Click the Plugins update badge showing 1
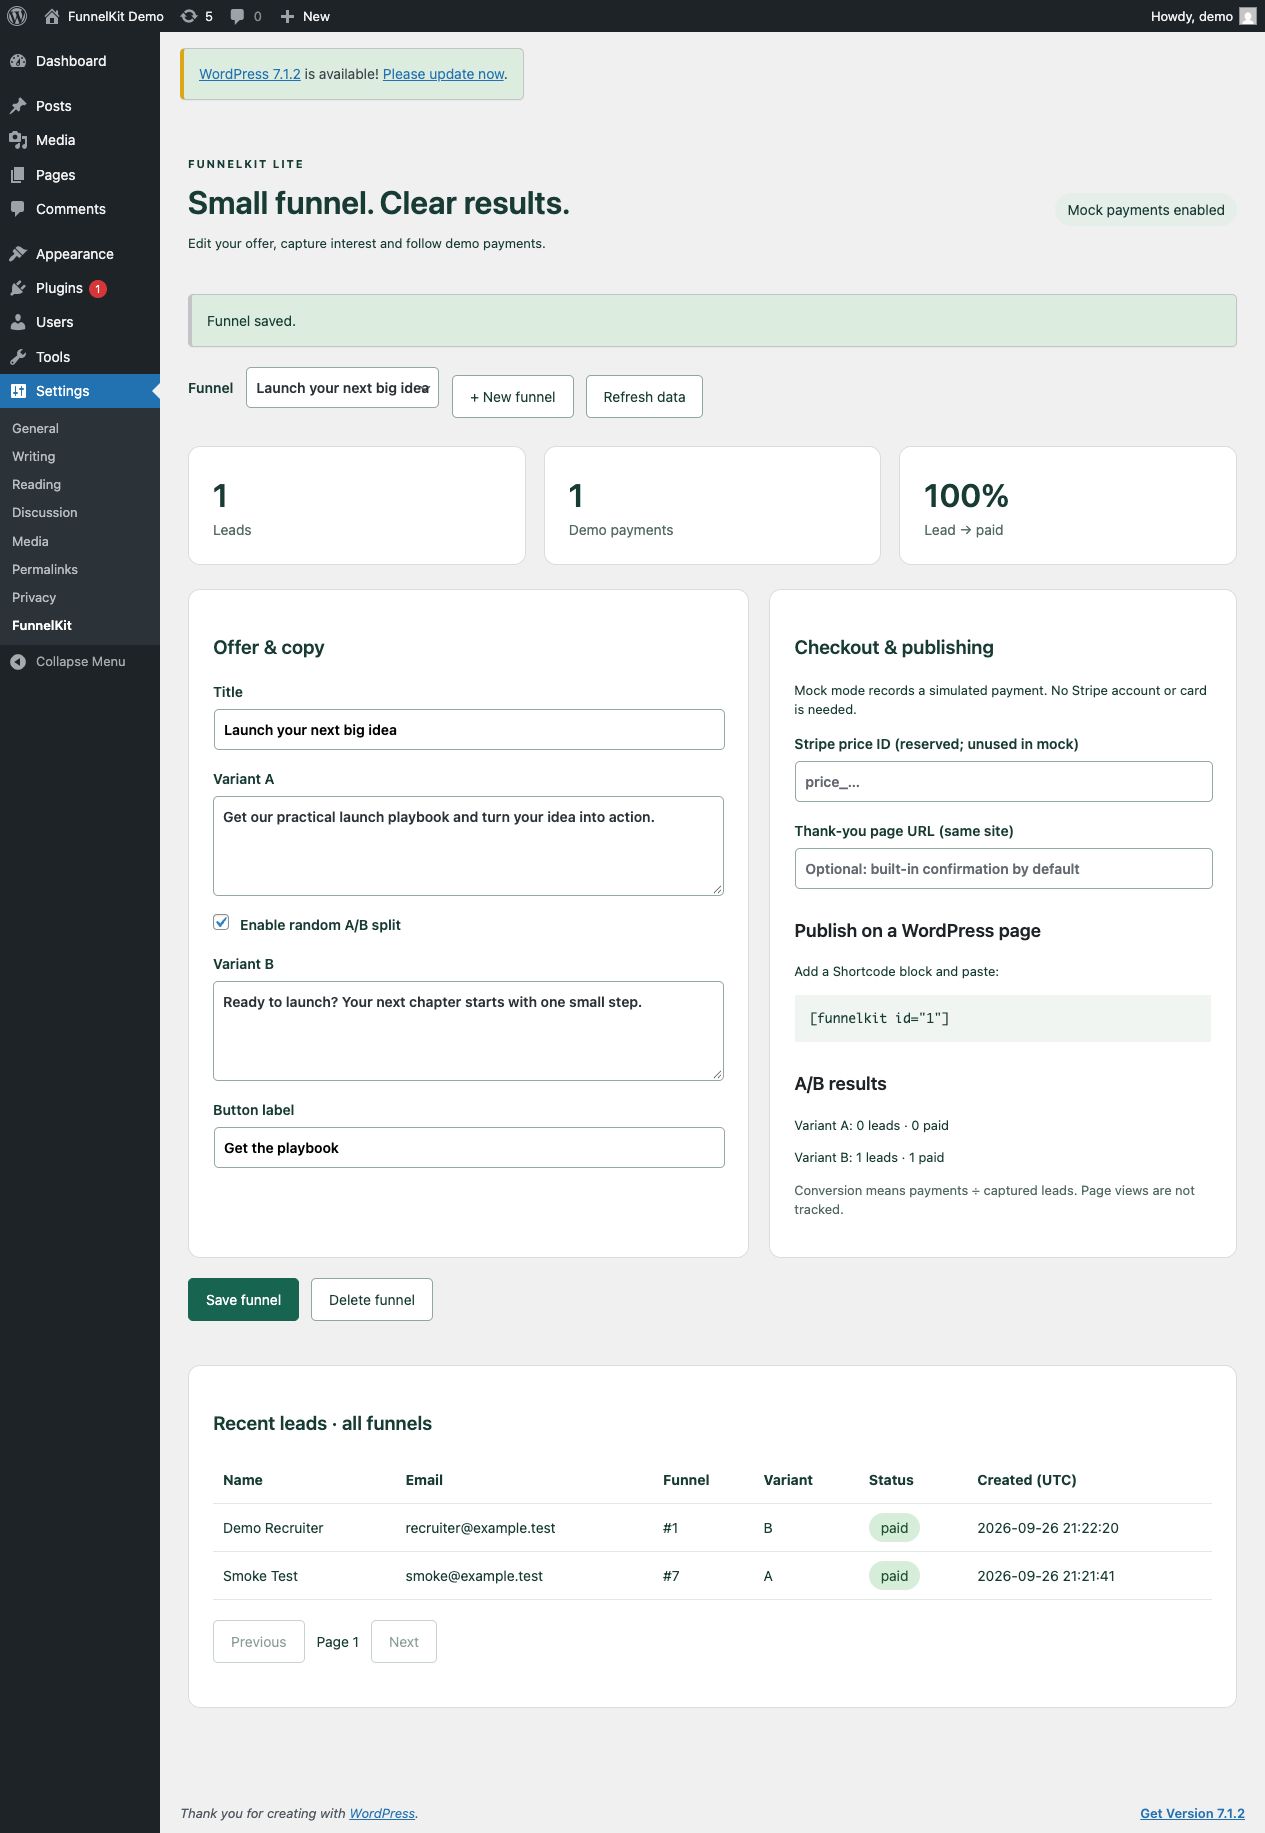This screenshot has height=1833, width=1265. click(98, 289)
